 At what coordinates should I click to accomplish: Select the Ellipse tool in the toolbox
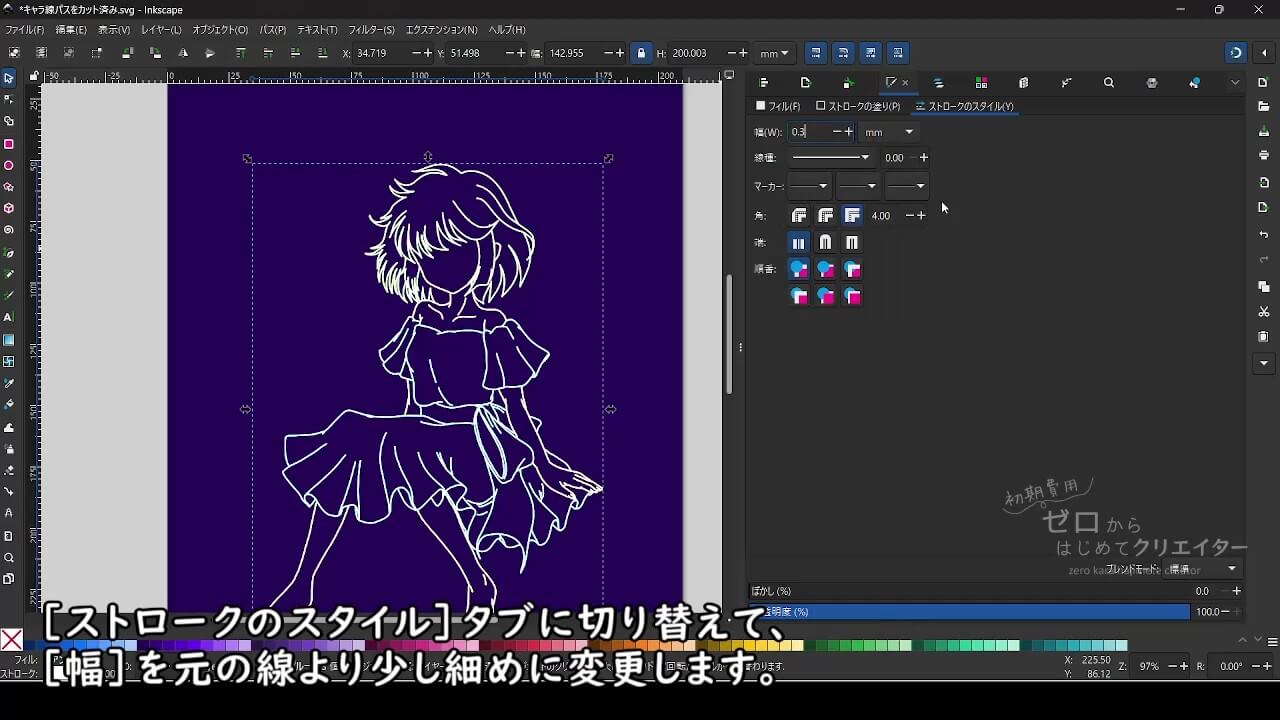9,165
